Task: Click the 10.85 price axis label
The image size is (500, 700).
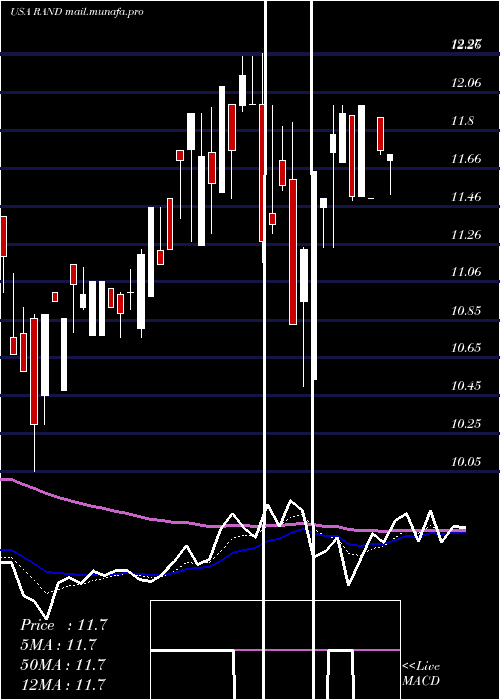Action: (x=466, y=310)
